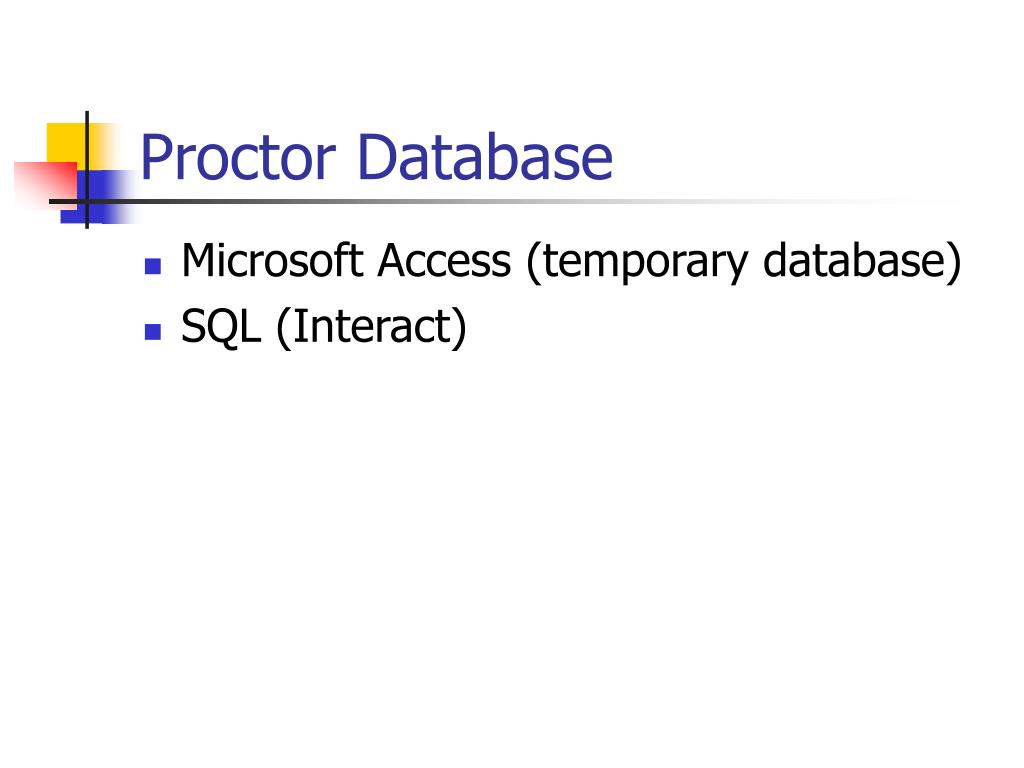Click the red gradient square decoration

[40, 182]
